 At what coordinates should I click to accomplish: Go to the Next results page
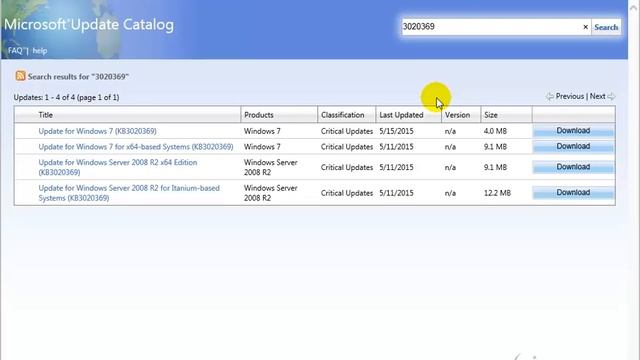[x=598, y=96]
